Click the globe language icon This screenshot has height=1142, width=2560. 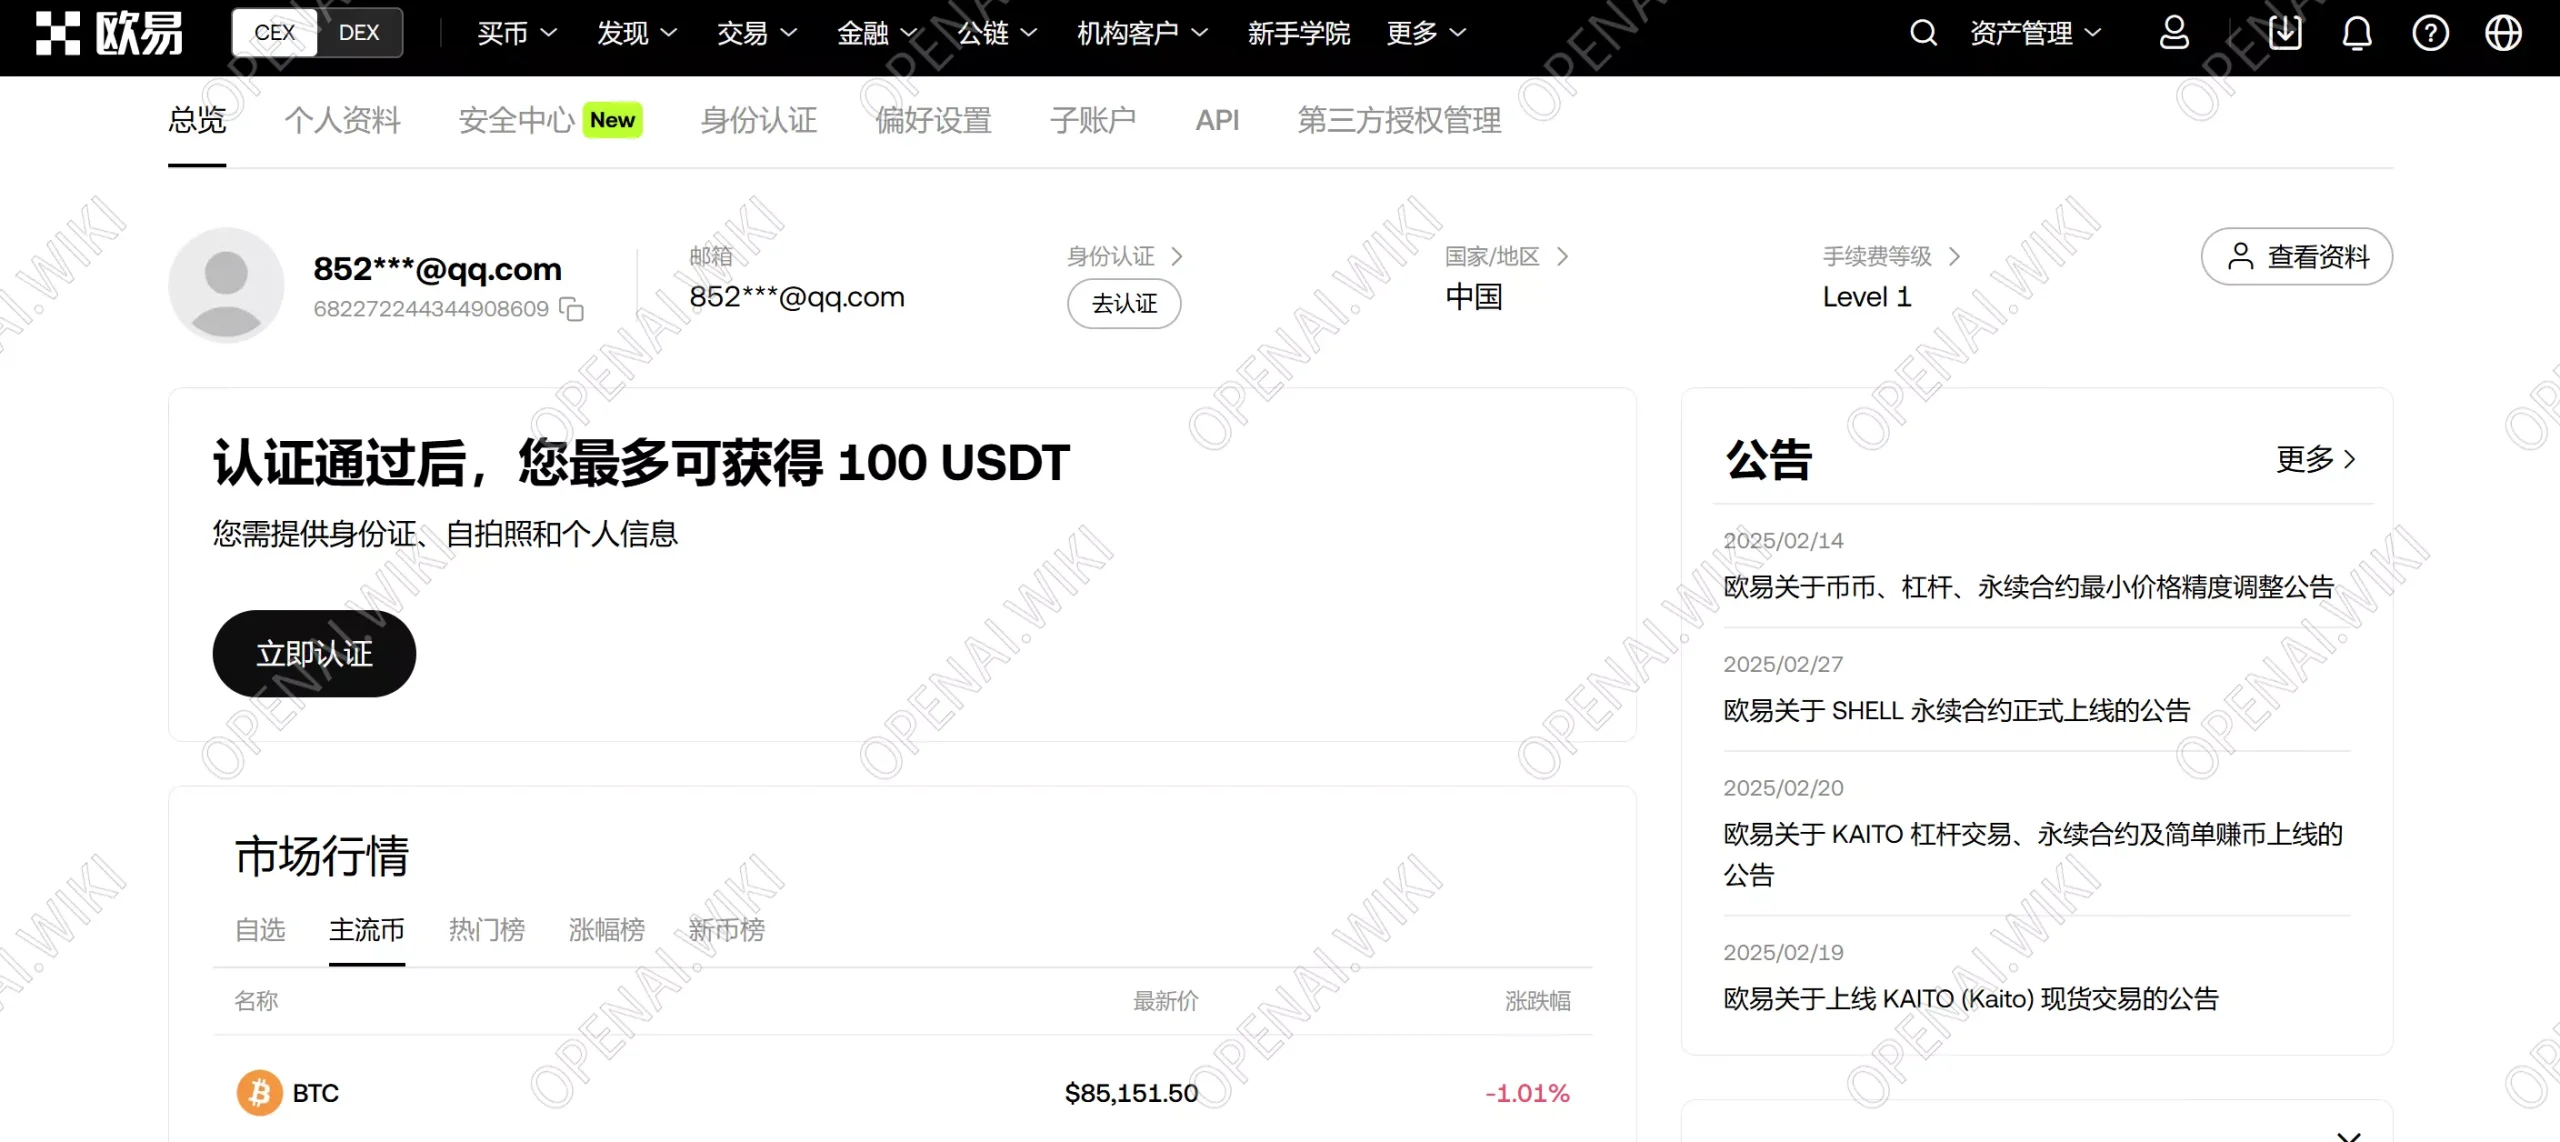coord(2503,33)
